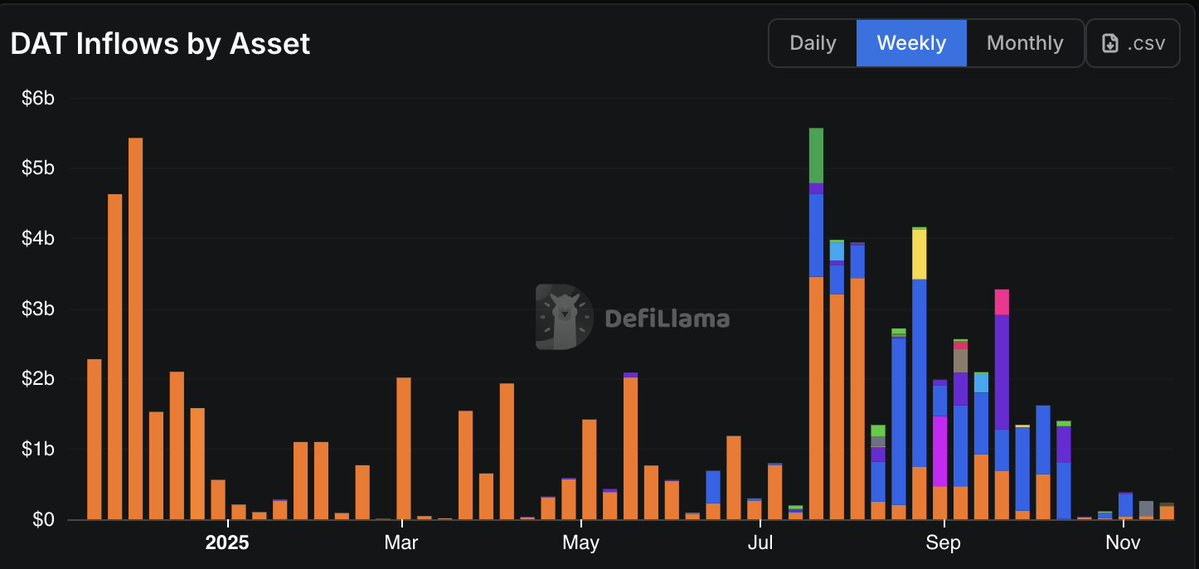Click the file download icon beside .csv

[1110, 43]
